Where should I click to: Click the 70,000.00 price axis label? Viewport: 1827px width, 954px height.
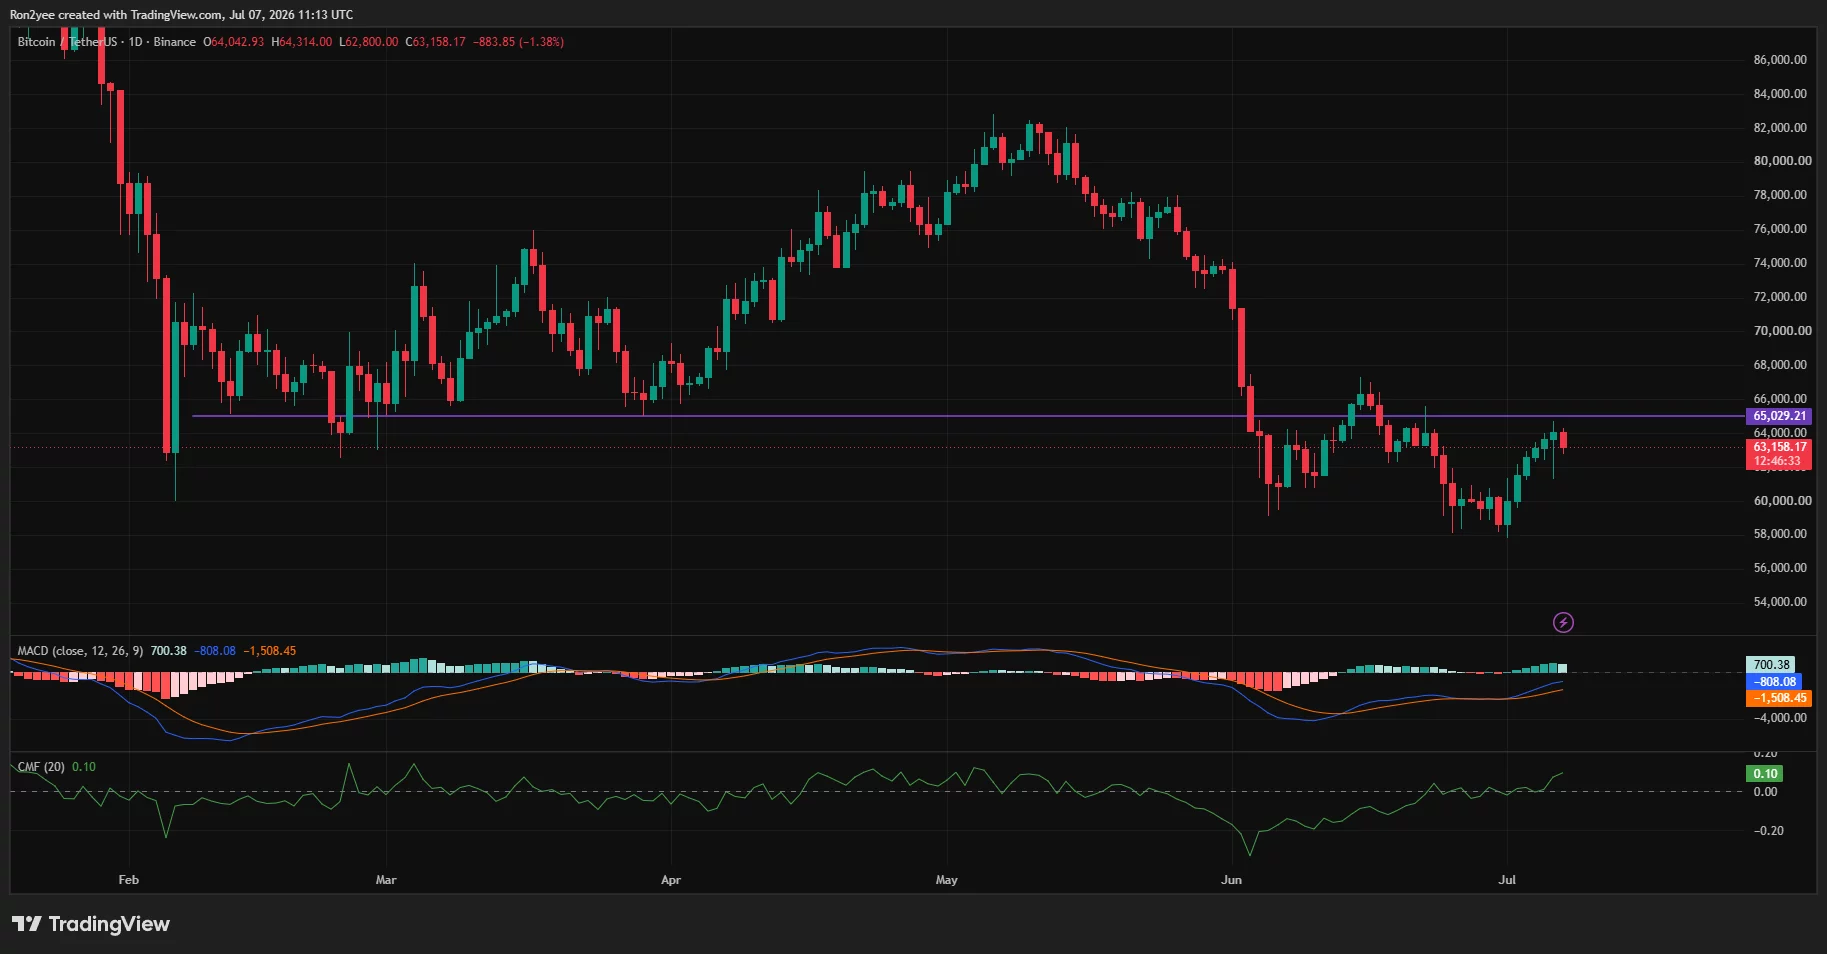click(x=1782, y=331)
